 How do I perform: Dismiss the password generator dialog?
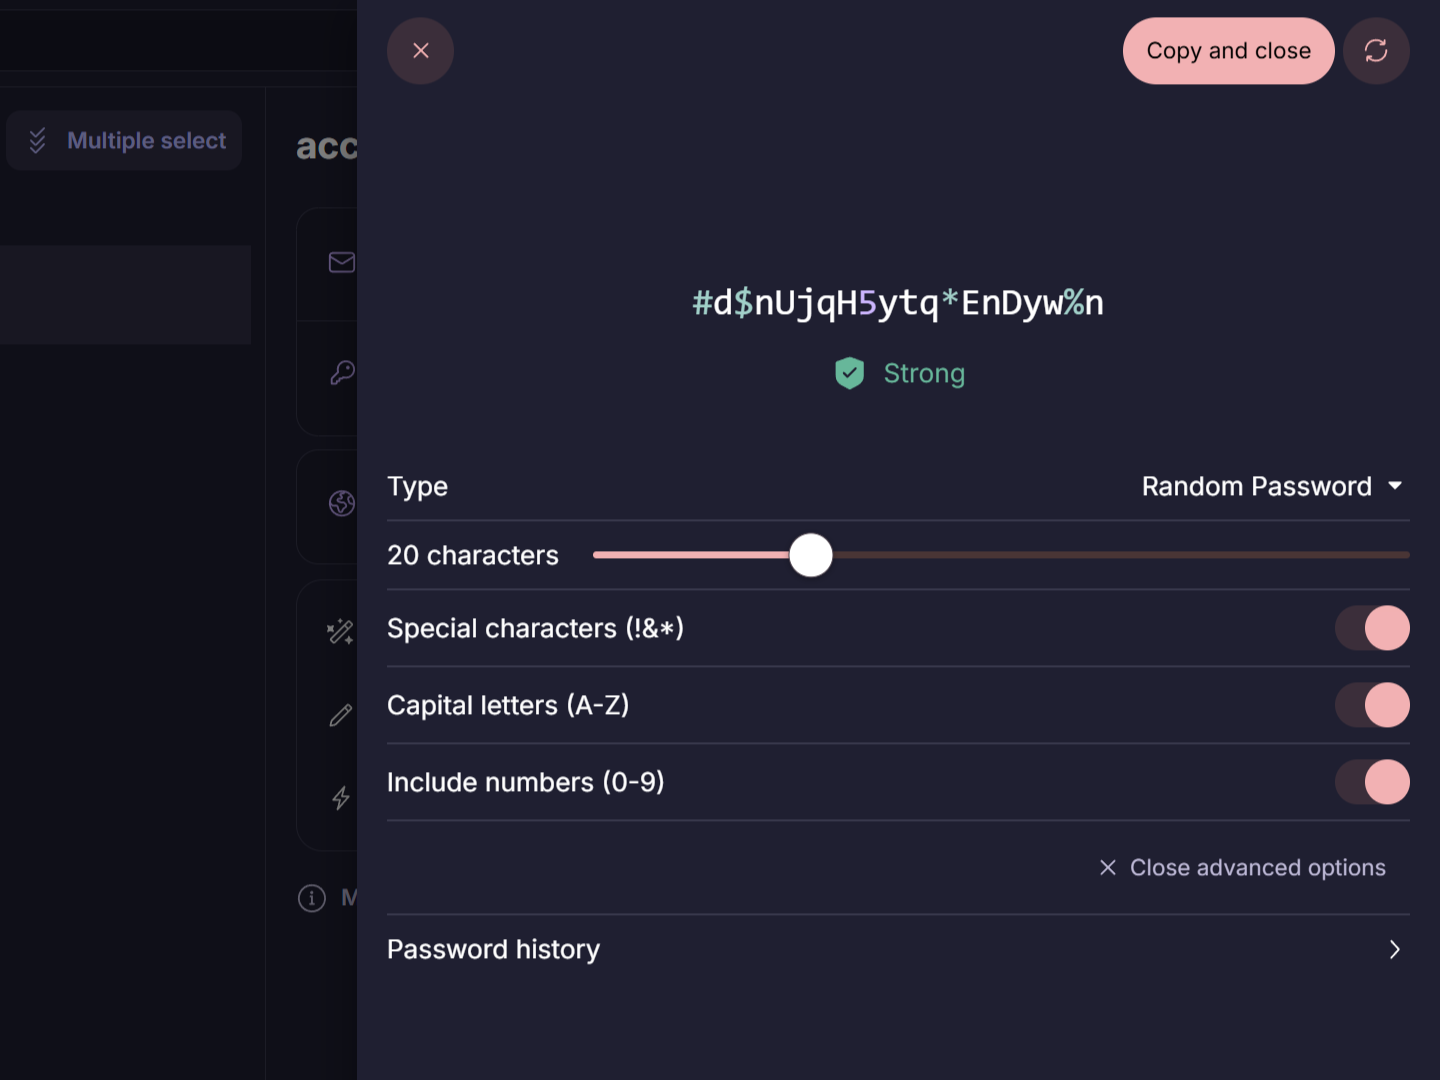[x=420, y=50]
